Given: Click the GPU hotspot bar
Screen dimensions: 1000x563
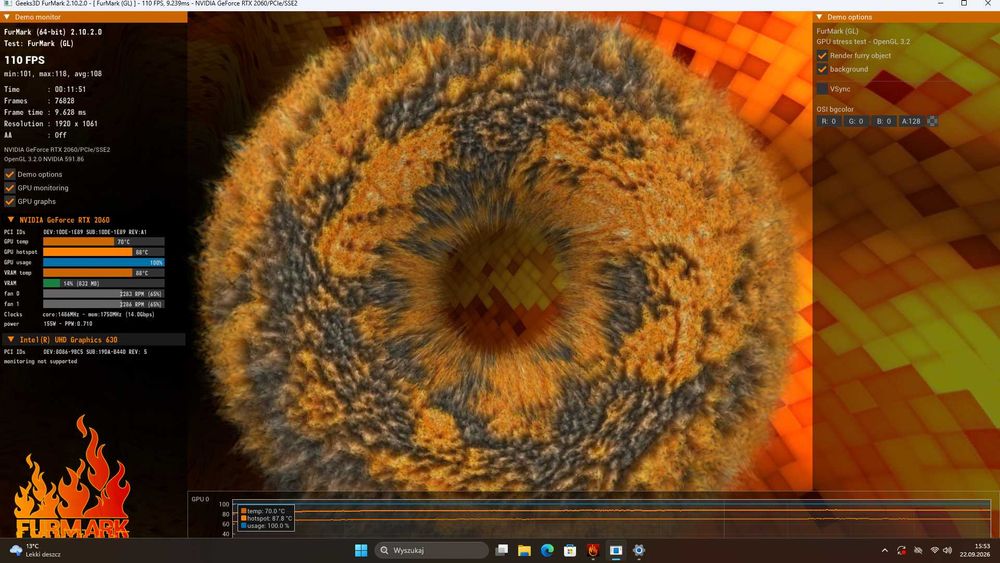Looking at the screenshot, I should pyautogui.click(x=103, y=252).
